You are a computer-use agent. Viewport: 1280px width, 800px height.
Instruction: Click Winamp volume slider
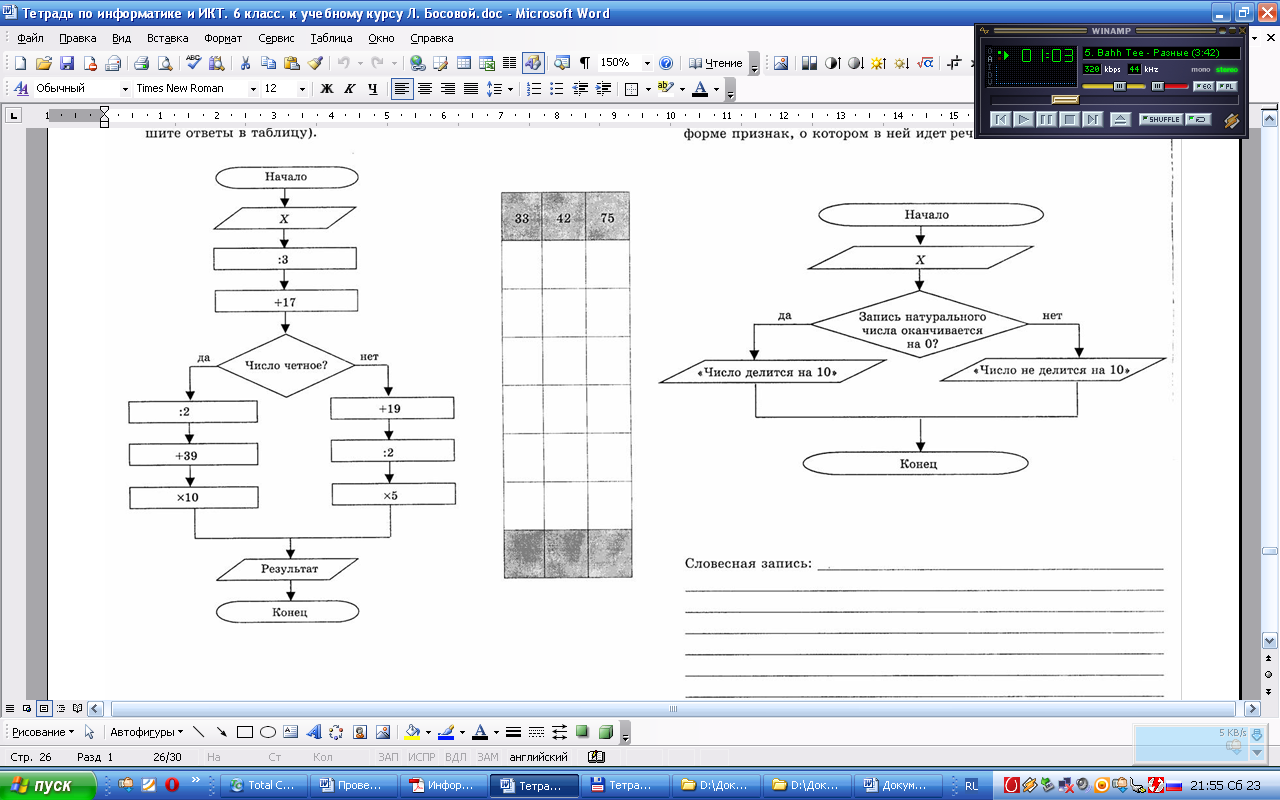click(1113, 86)
